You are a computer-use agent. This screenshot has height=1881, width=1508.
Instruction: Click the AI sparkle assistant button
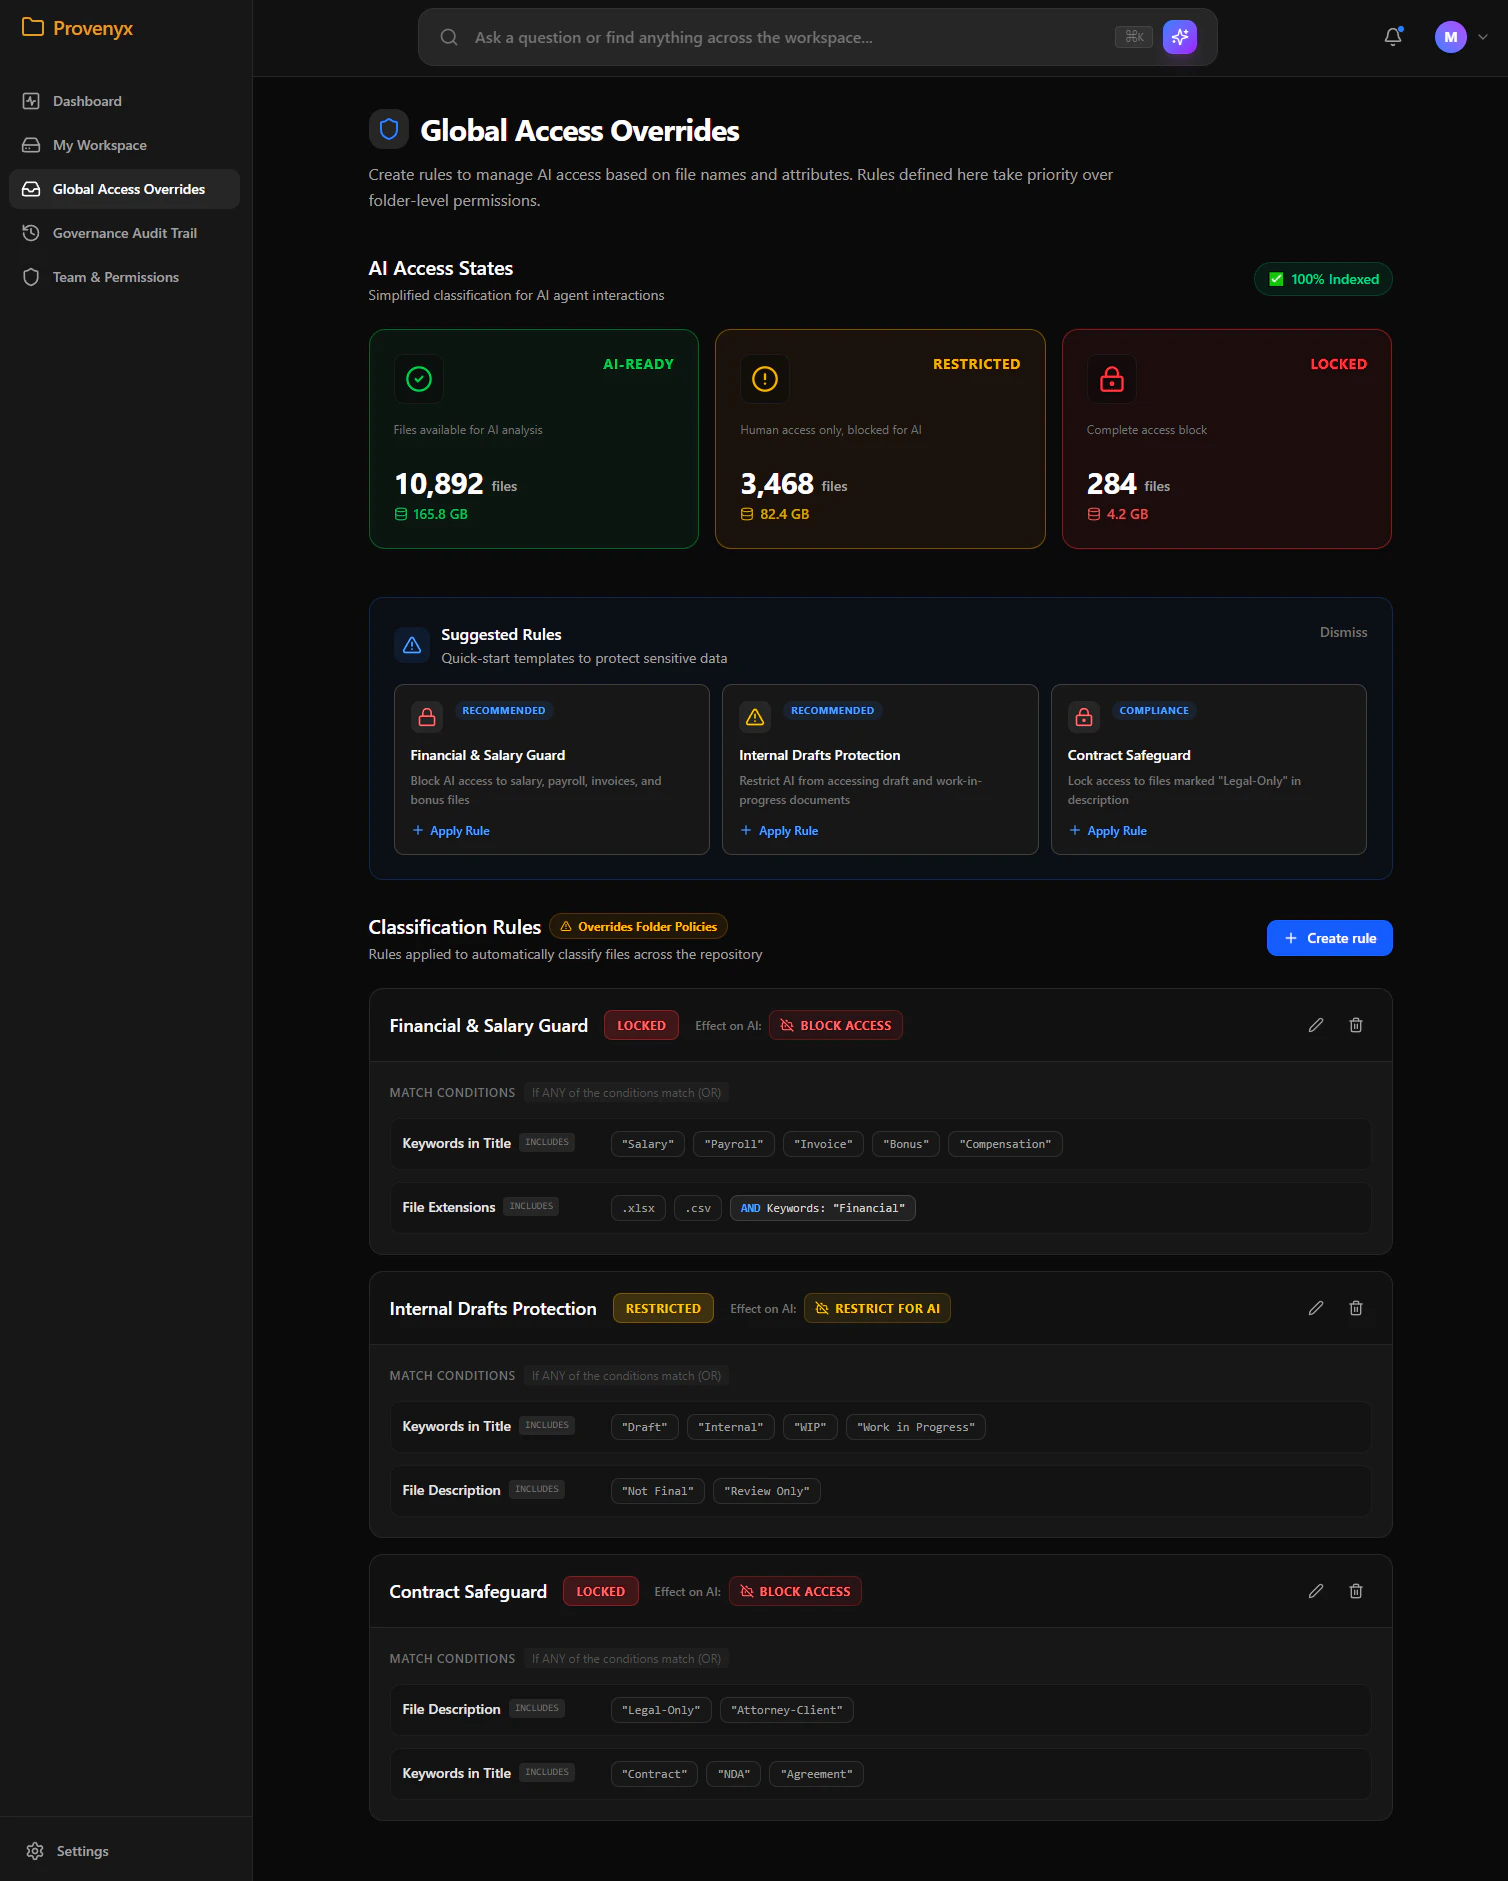[x=1180, y=37]
